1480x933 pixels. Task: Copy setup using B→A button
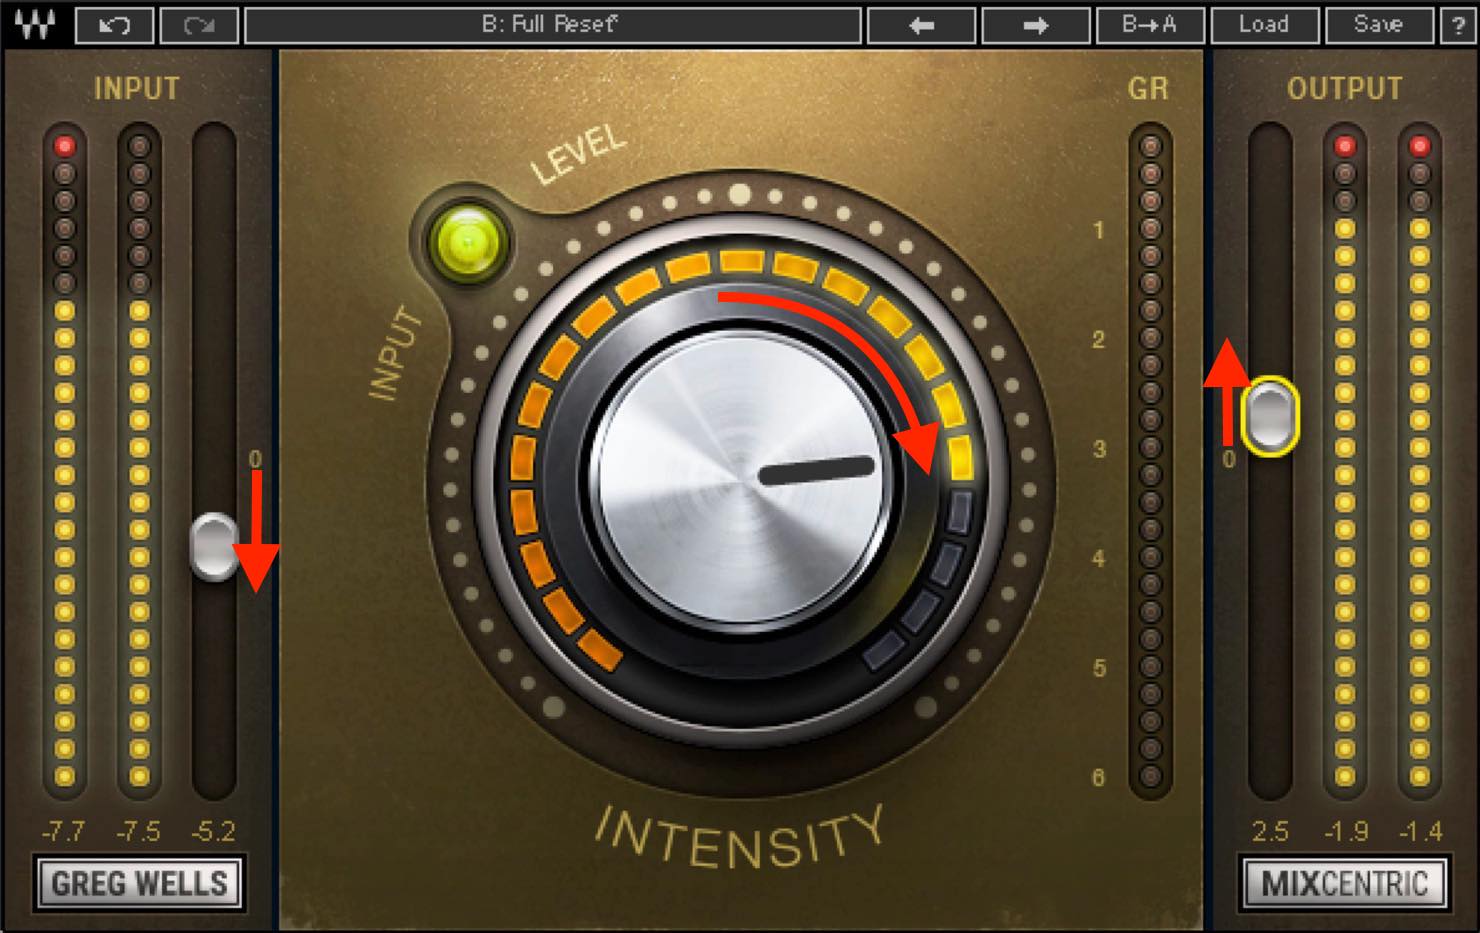click(1150, 25)
